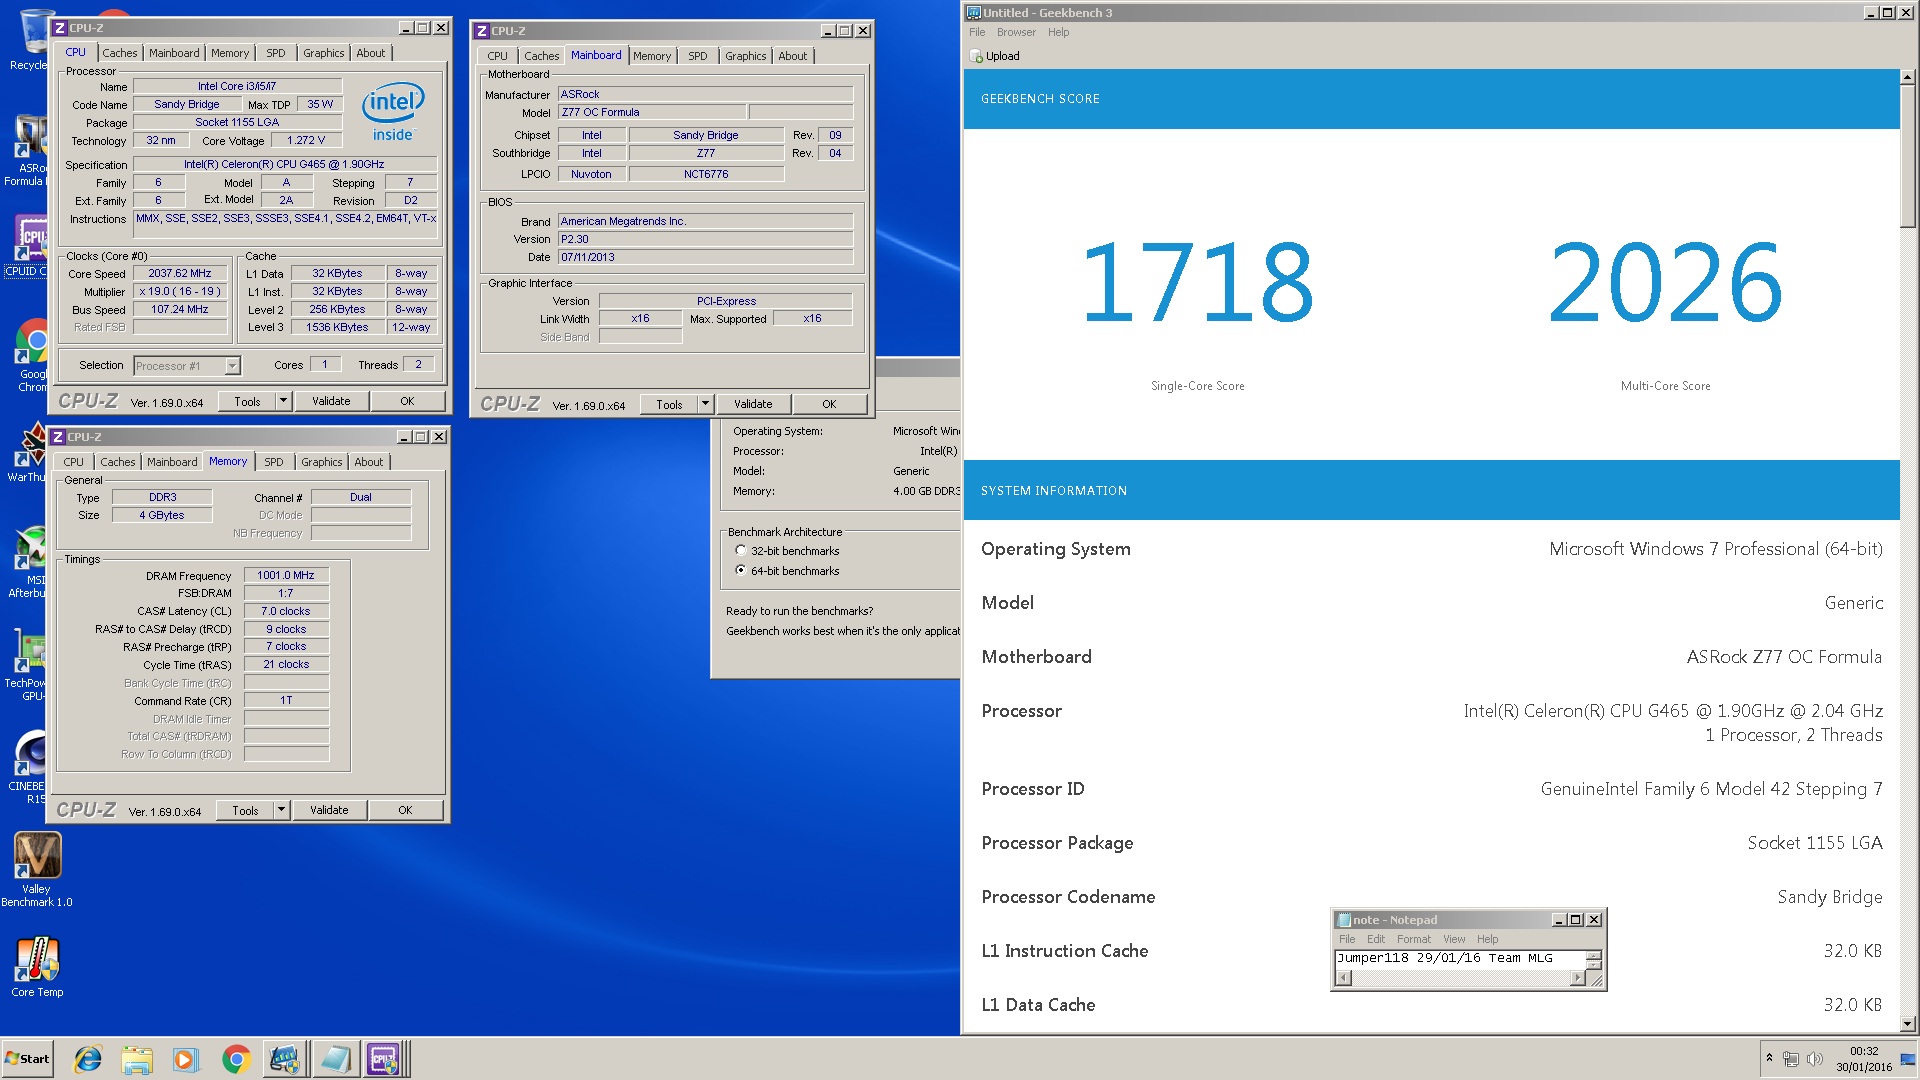The image size is (1920, 1080).
Task: Open the Start menu
Action: [x=28, y=1059]
